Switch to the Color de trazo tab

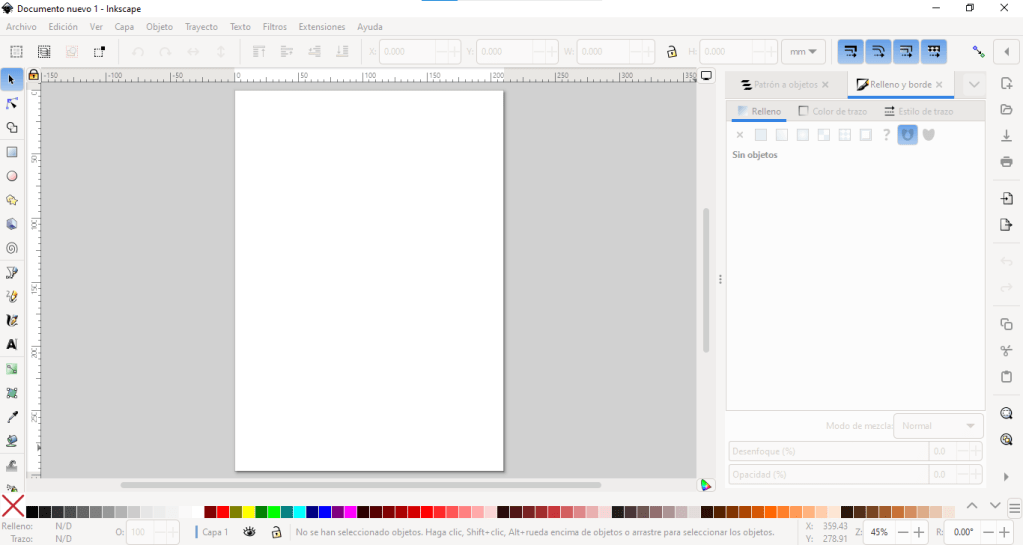(x=833, y=111)
